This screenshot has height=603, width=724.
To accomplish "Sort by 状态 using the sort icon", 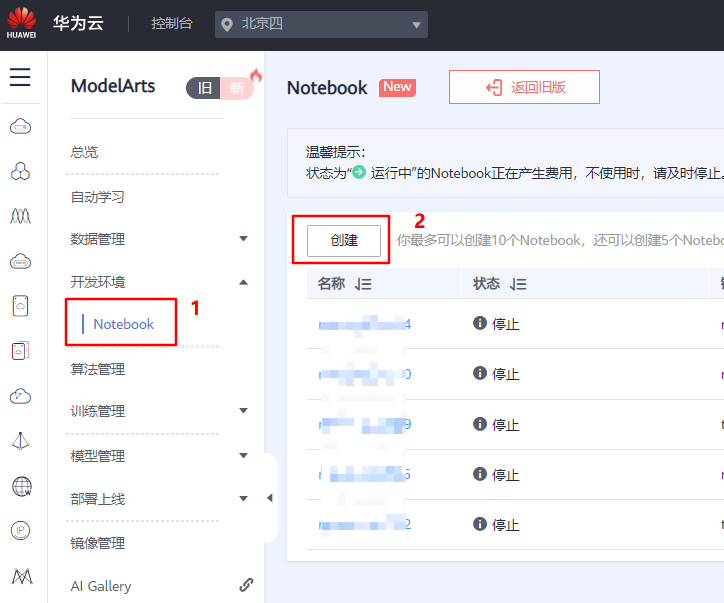I will click(518, 284).
